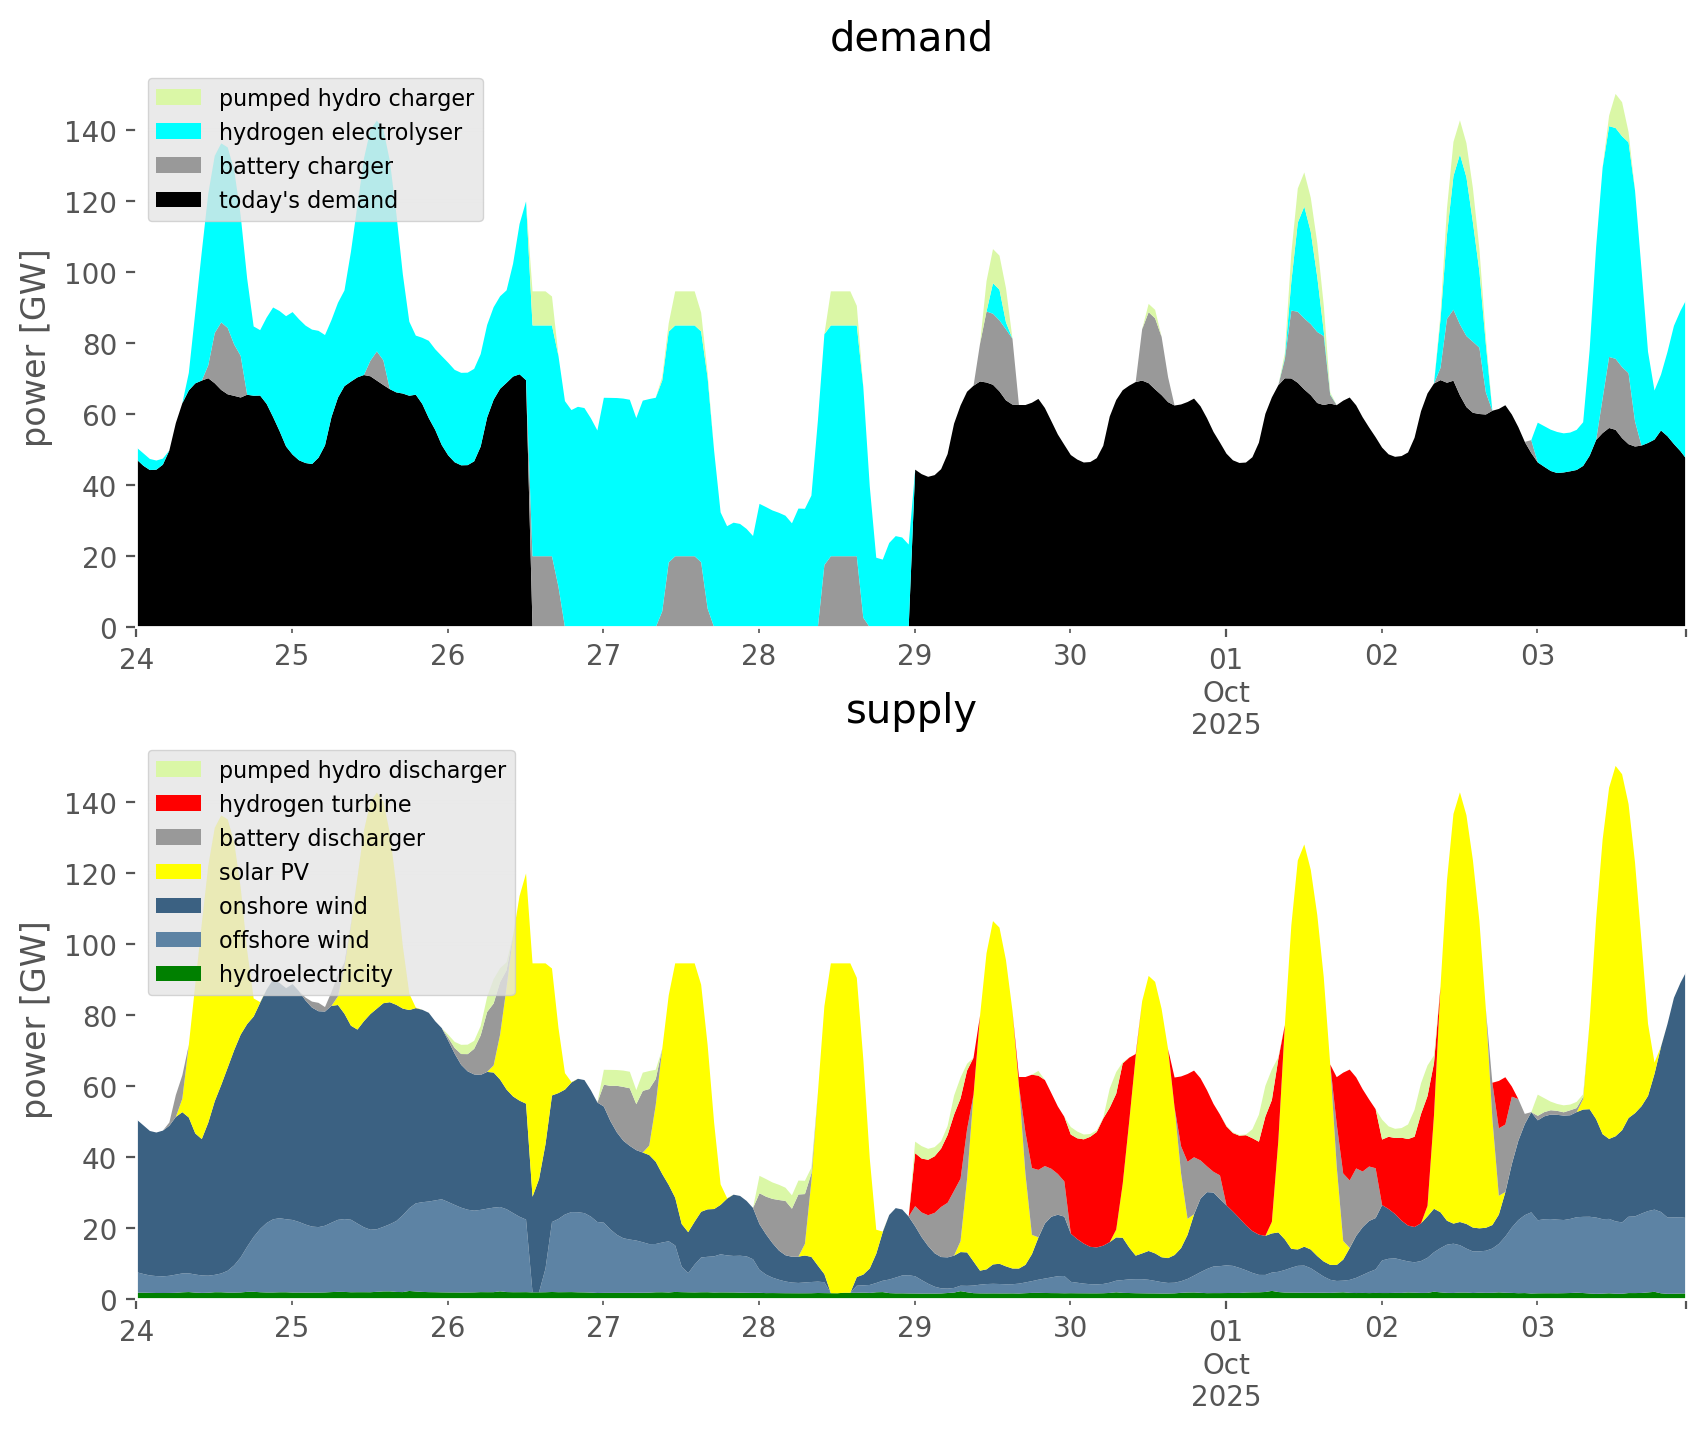
Task: Click the pumped hydro charger legend label
Action: tap(346, 98)
